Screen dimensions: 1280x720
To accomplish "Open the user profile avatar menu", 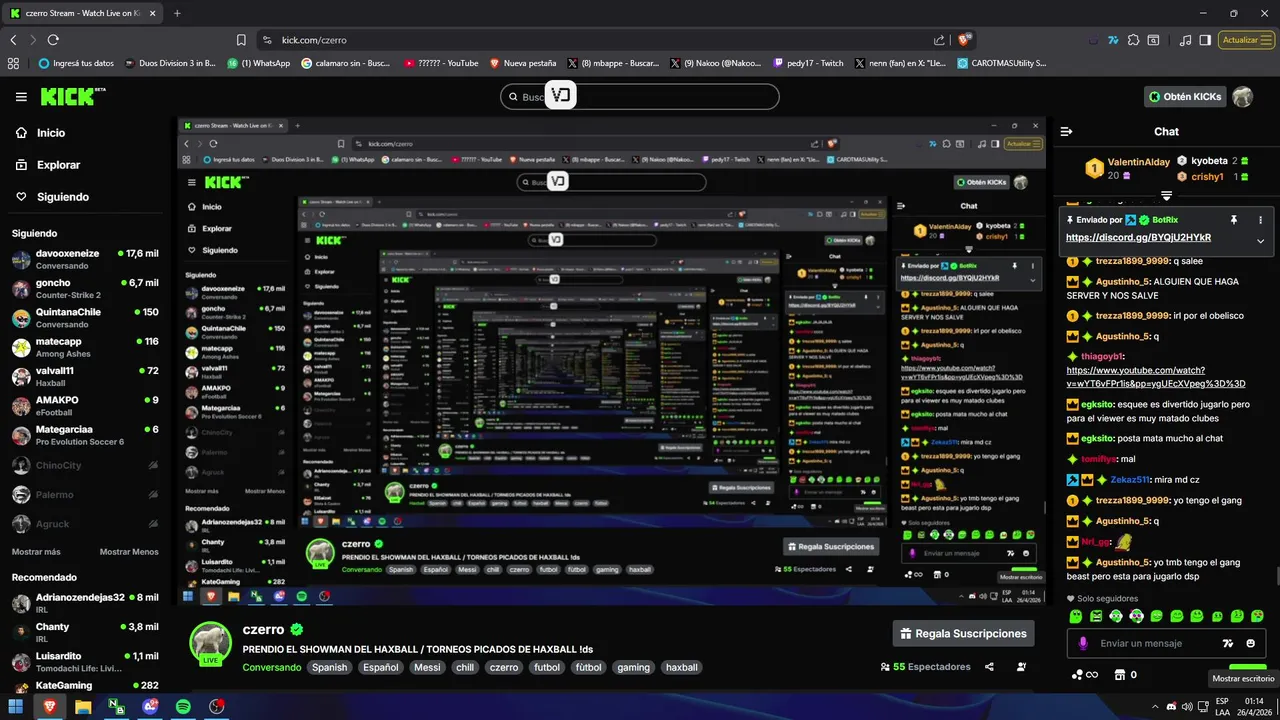I will coord(1242,97).
